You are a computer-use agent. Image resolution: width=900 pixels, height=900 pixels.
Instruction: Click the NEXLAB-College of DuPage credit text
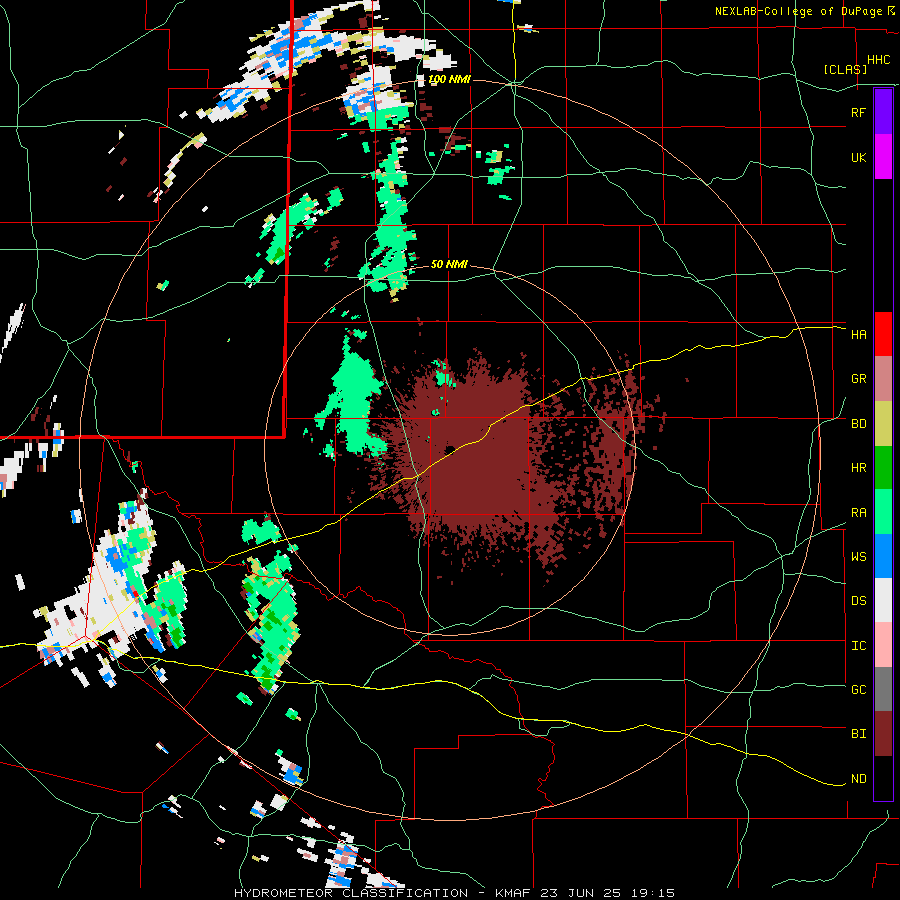coord(798,11)
